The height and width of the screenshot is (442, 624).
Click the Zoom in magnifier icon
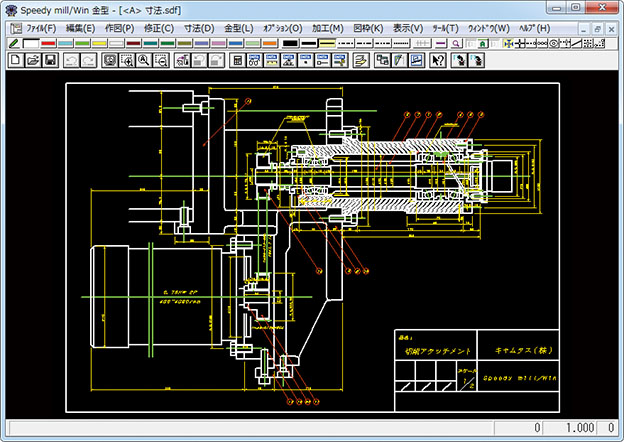coord(126,60)
